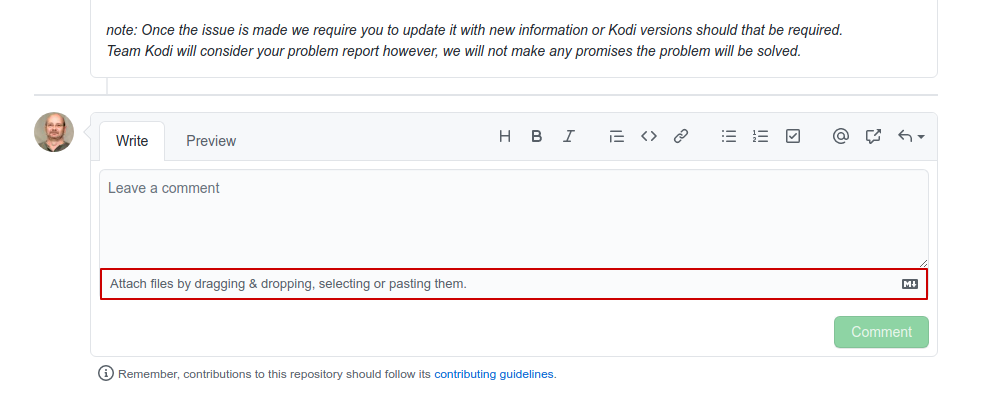Apply italic text formatting icon
The height and width of the screenshot is (419, 986).
[568, 136]
